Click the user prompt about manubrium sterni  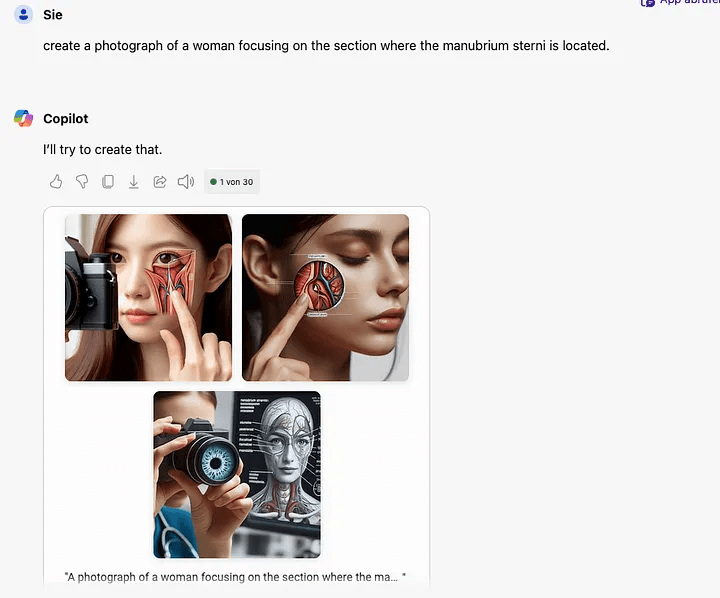(326, 46)
